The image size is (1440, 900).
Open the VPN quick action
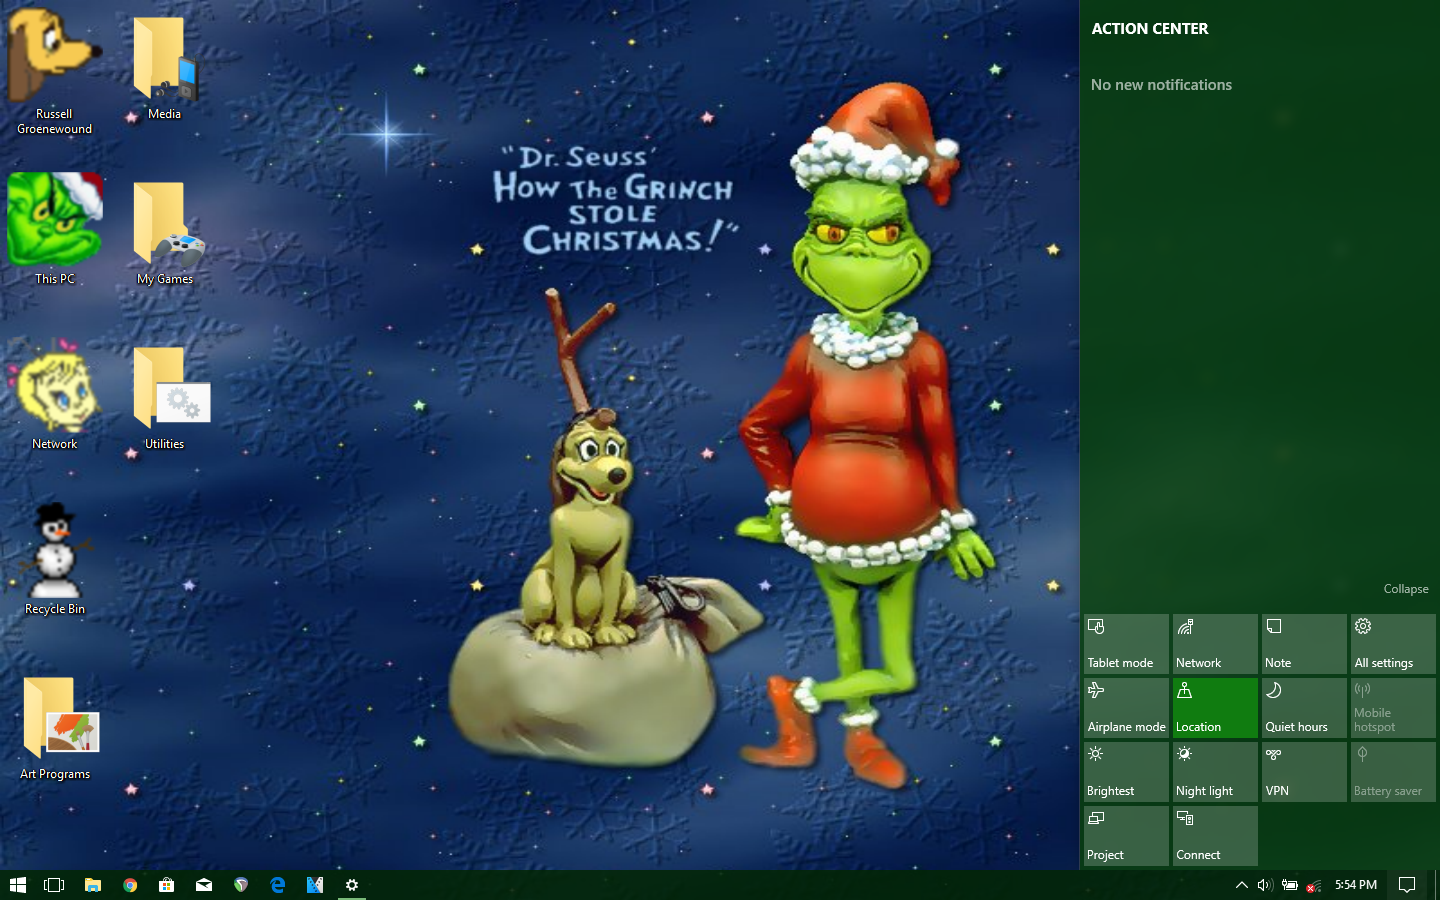pos(1304,772)
